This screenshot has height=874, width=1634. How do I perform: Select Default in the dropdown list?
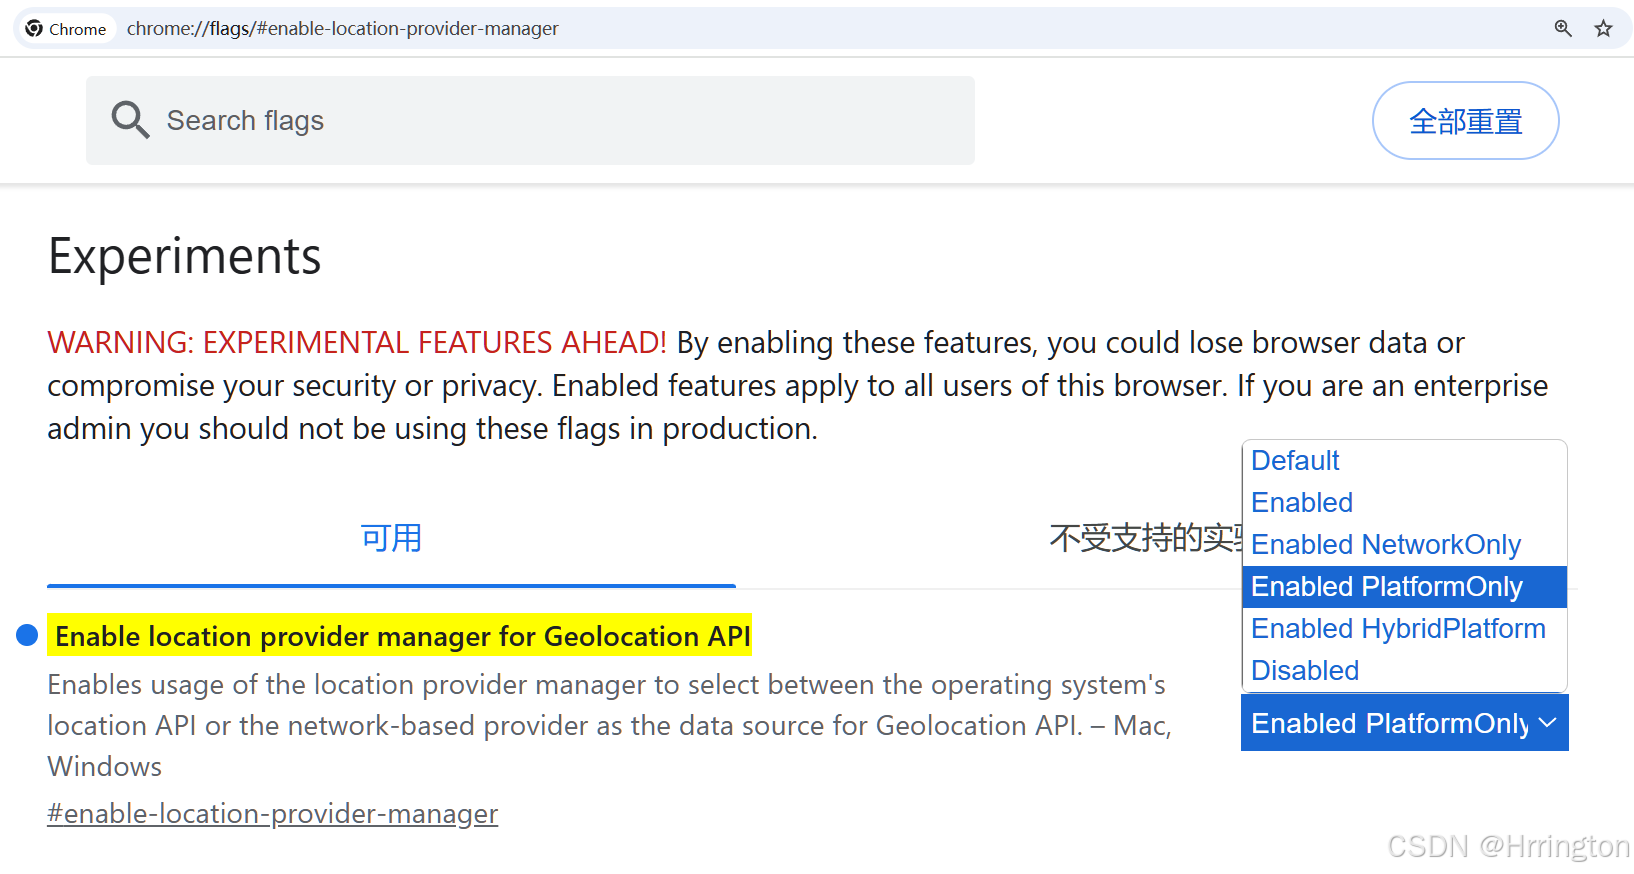(1404, 461)
